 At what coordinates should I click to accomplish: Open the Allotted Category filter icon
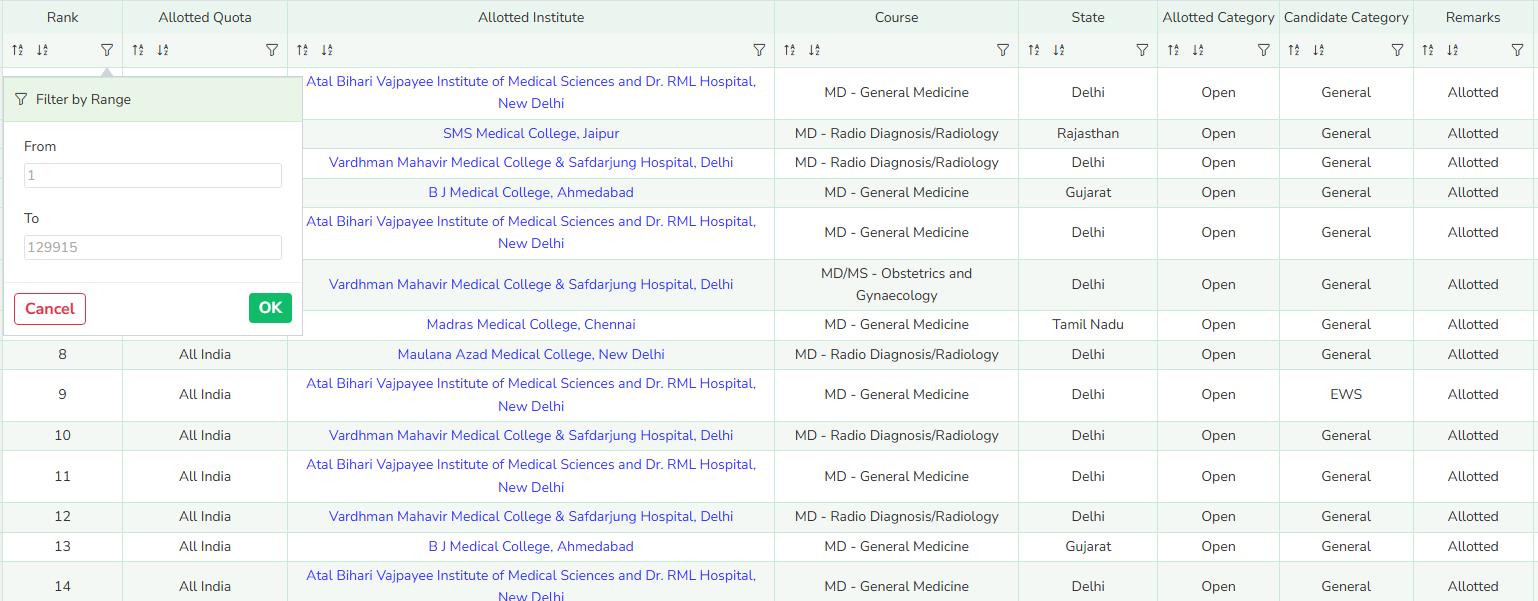[1263, 50]
